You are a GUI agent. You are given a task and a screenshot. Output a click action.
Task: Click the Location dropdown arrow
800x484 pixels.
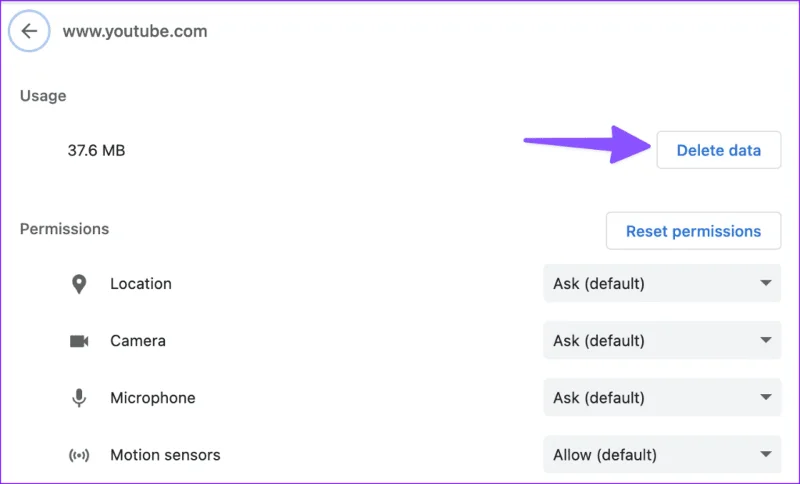(765, 283)
